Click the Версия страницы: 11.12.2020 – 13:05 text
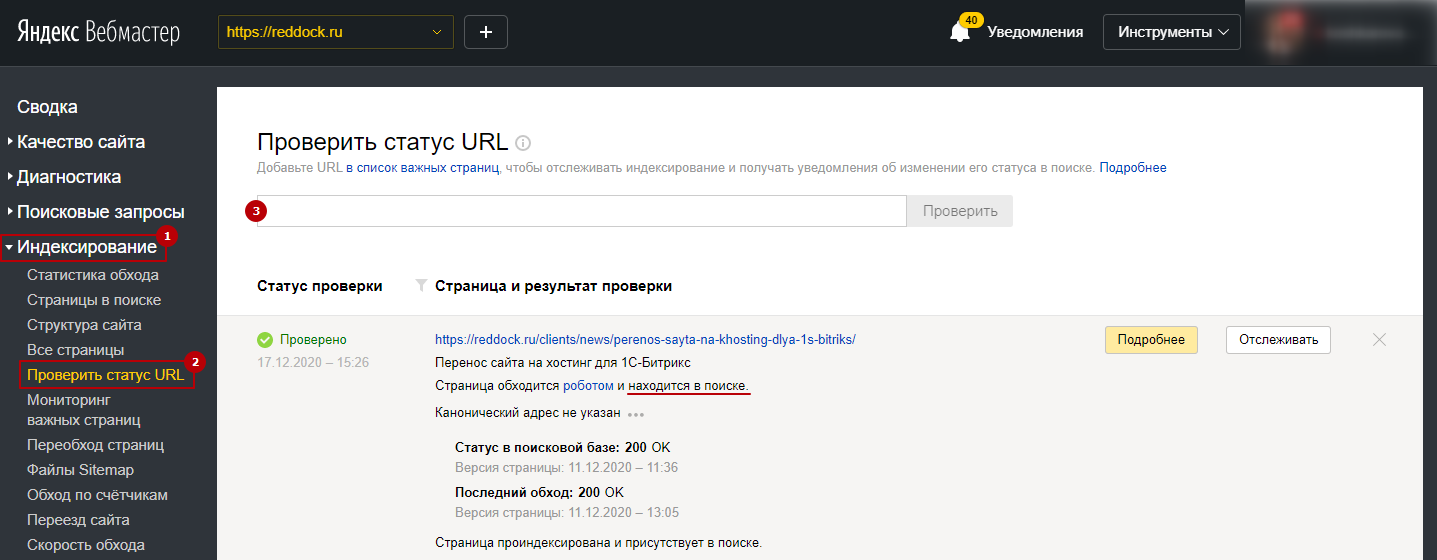This screenshot has width=1437, height=560. pos(567,514)
